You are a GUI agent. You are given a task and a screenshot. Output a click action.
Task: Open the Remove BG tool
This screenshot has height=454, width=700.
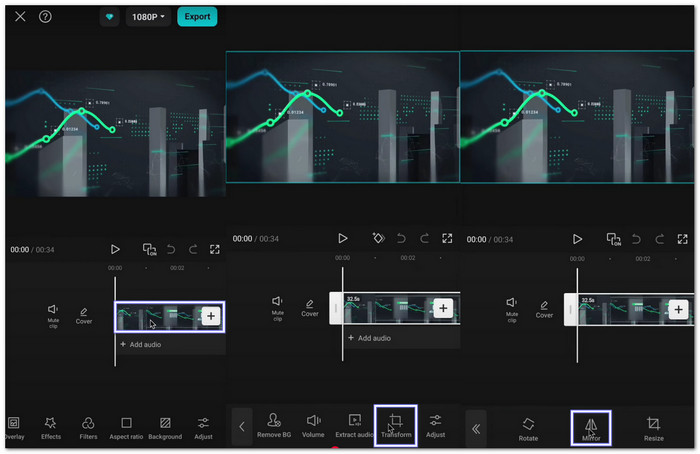point(274,425)
